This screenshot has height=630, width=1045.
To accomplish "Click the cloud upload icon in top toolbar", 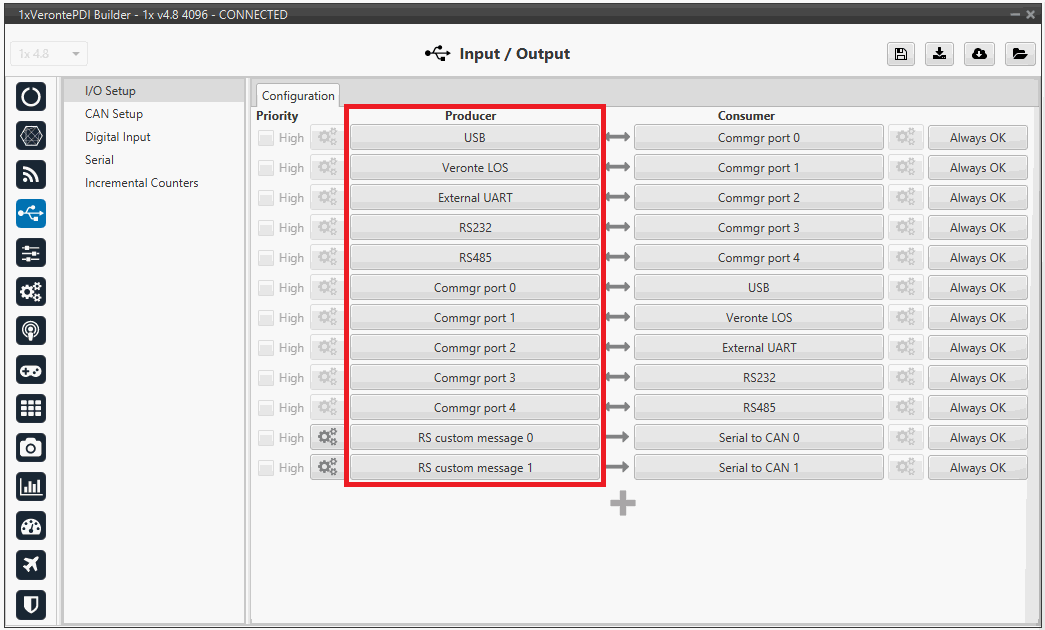I will pos(979,54).
